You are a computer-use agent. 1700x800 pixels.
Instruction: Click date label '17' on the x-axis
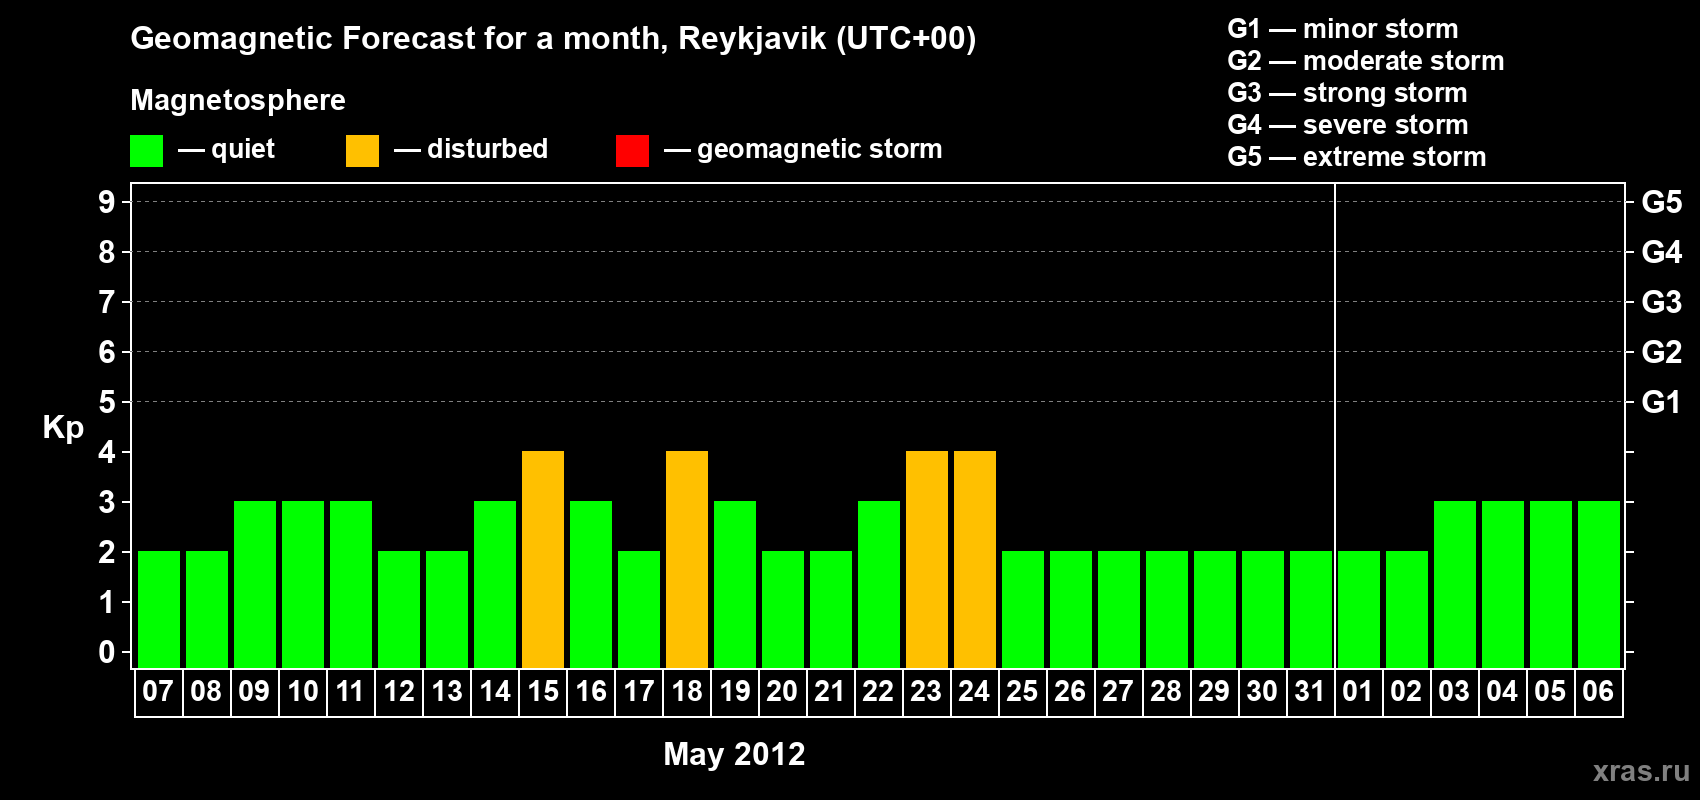(x=638, y=691)
